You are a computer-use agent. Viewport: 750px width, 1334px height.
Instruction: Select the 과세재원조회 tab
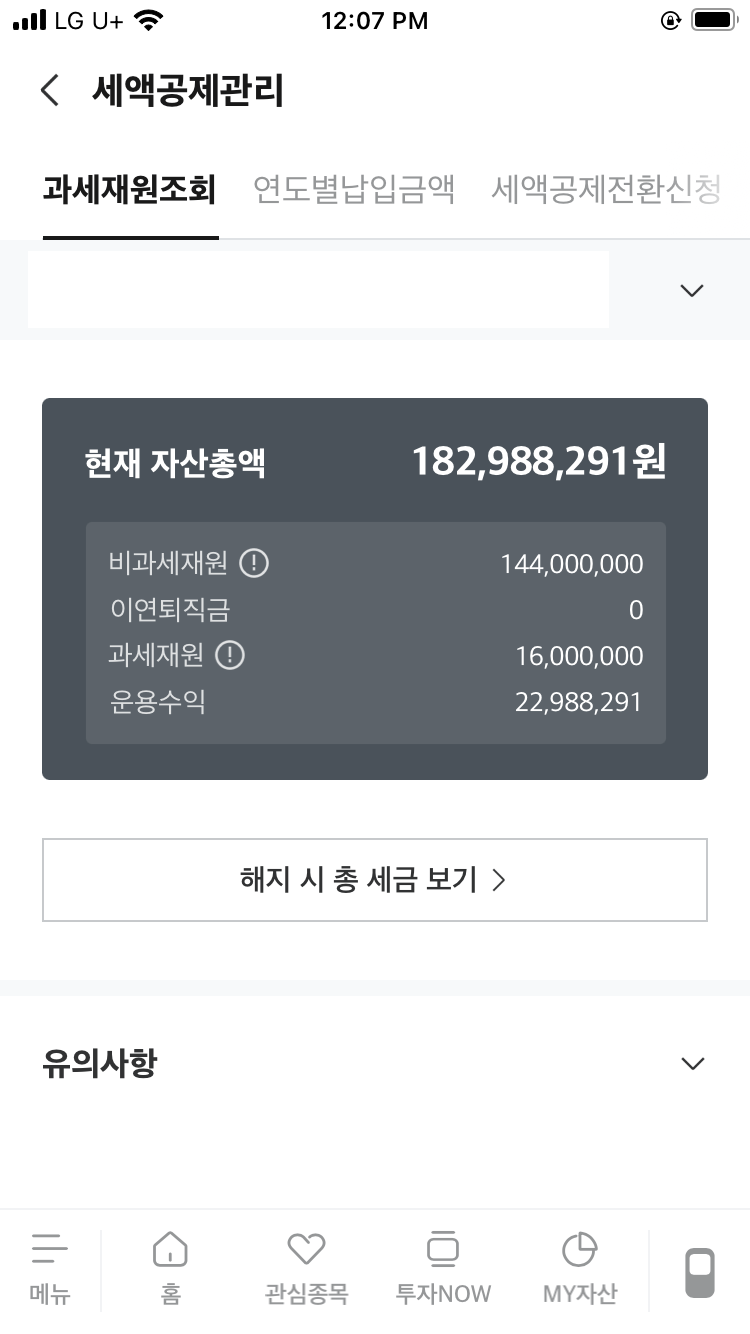click(130, 190)
